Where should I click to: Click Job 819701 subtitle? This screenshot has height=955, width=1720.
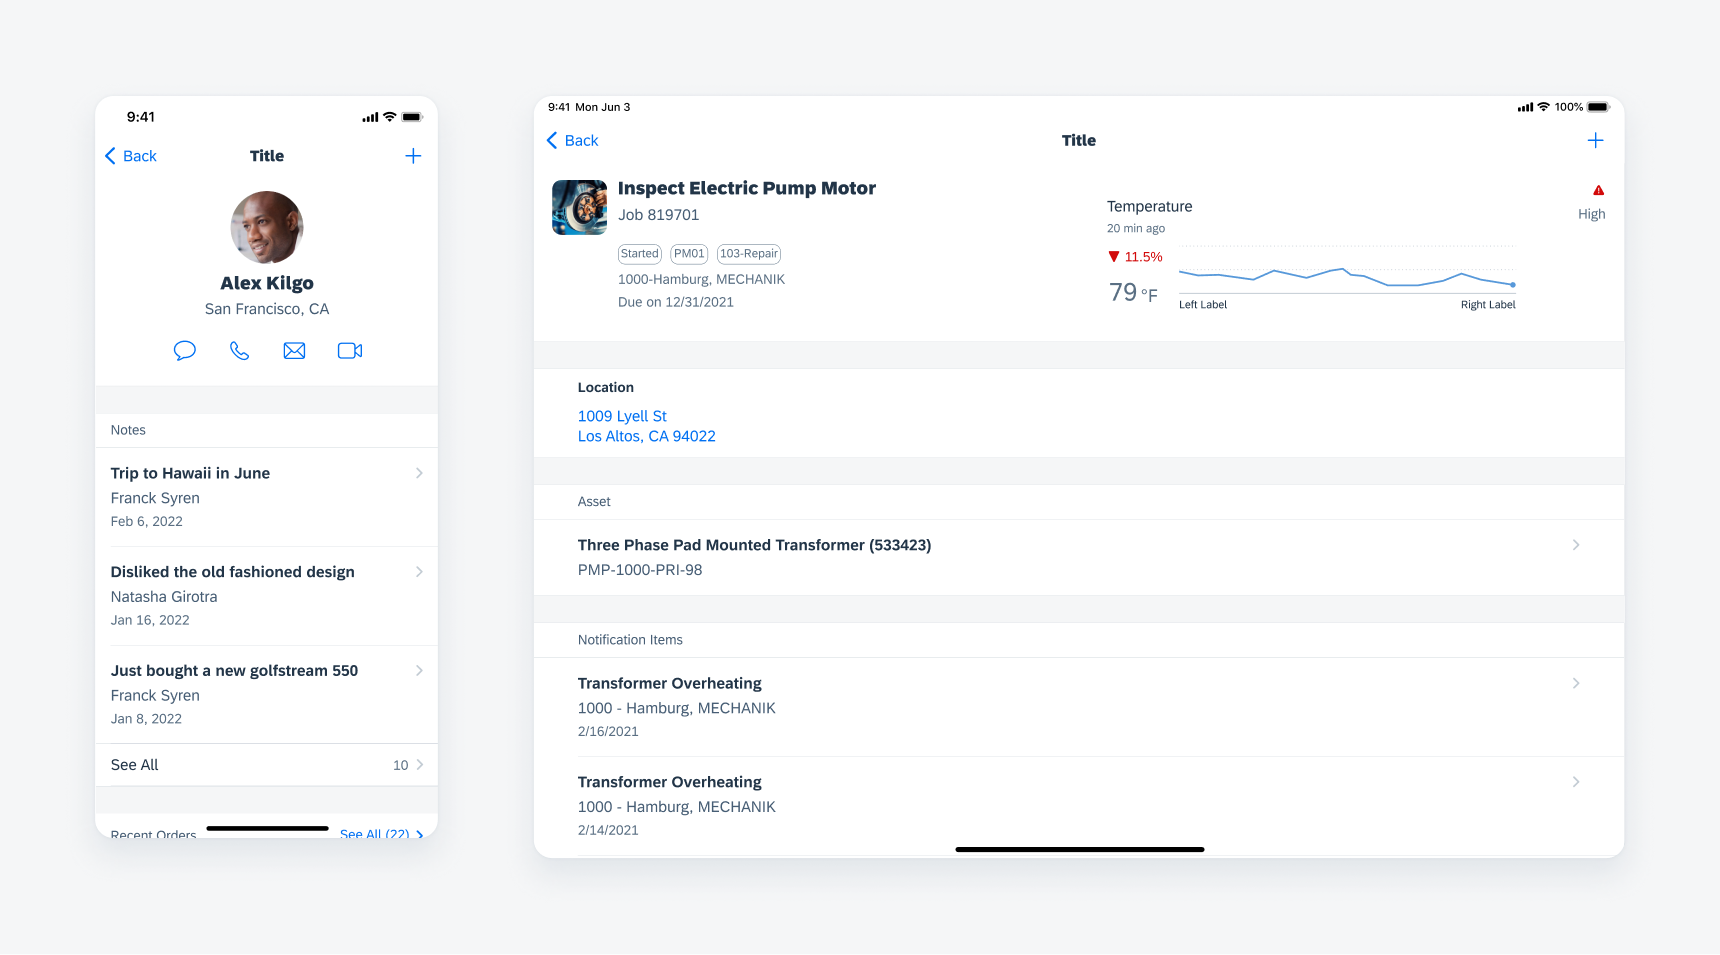[658, 215]
